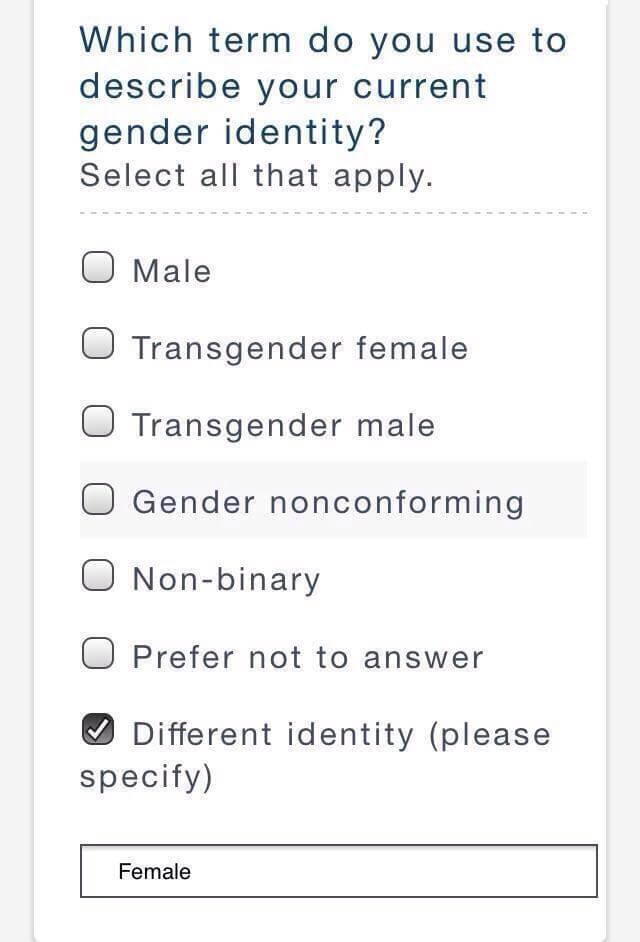Click the dashed divider below the question
This screenshot has width=640, height=942.
[x=333, y=213]
